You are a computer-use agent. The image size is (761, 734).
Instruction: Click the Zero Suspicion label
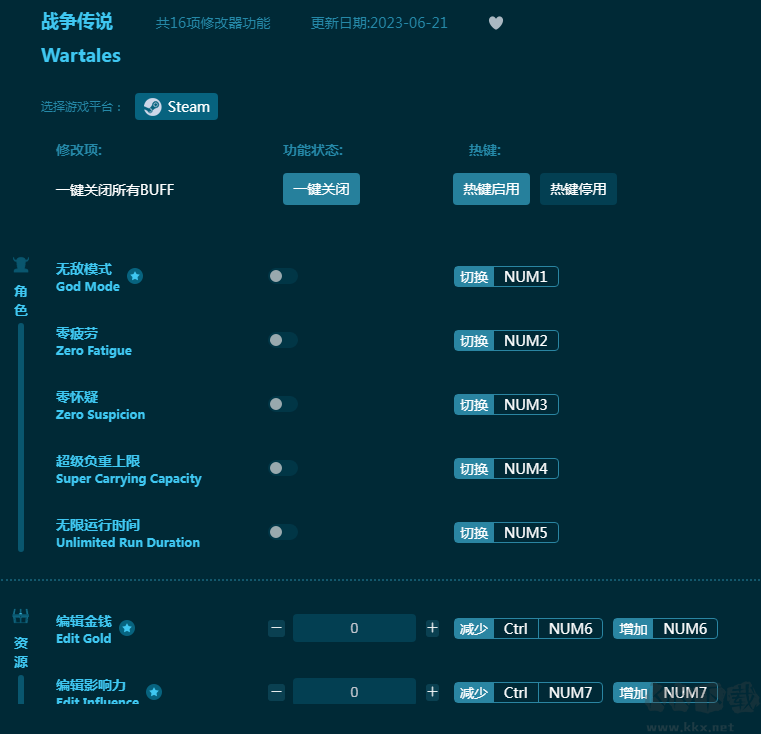(x=100, y=405)
